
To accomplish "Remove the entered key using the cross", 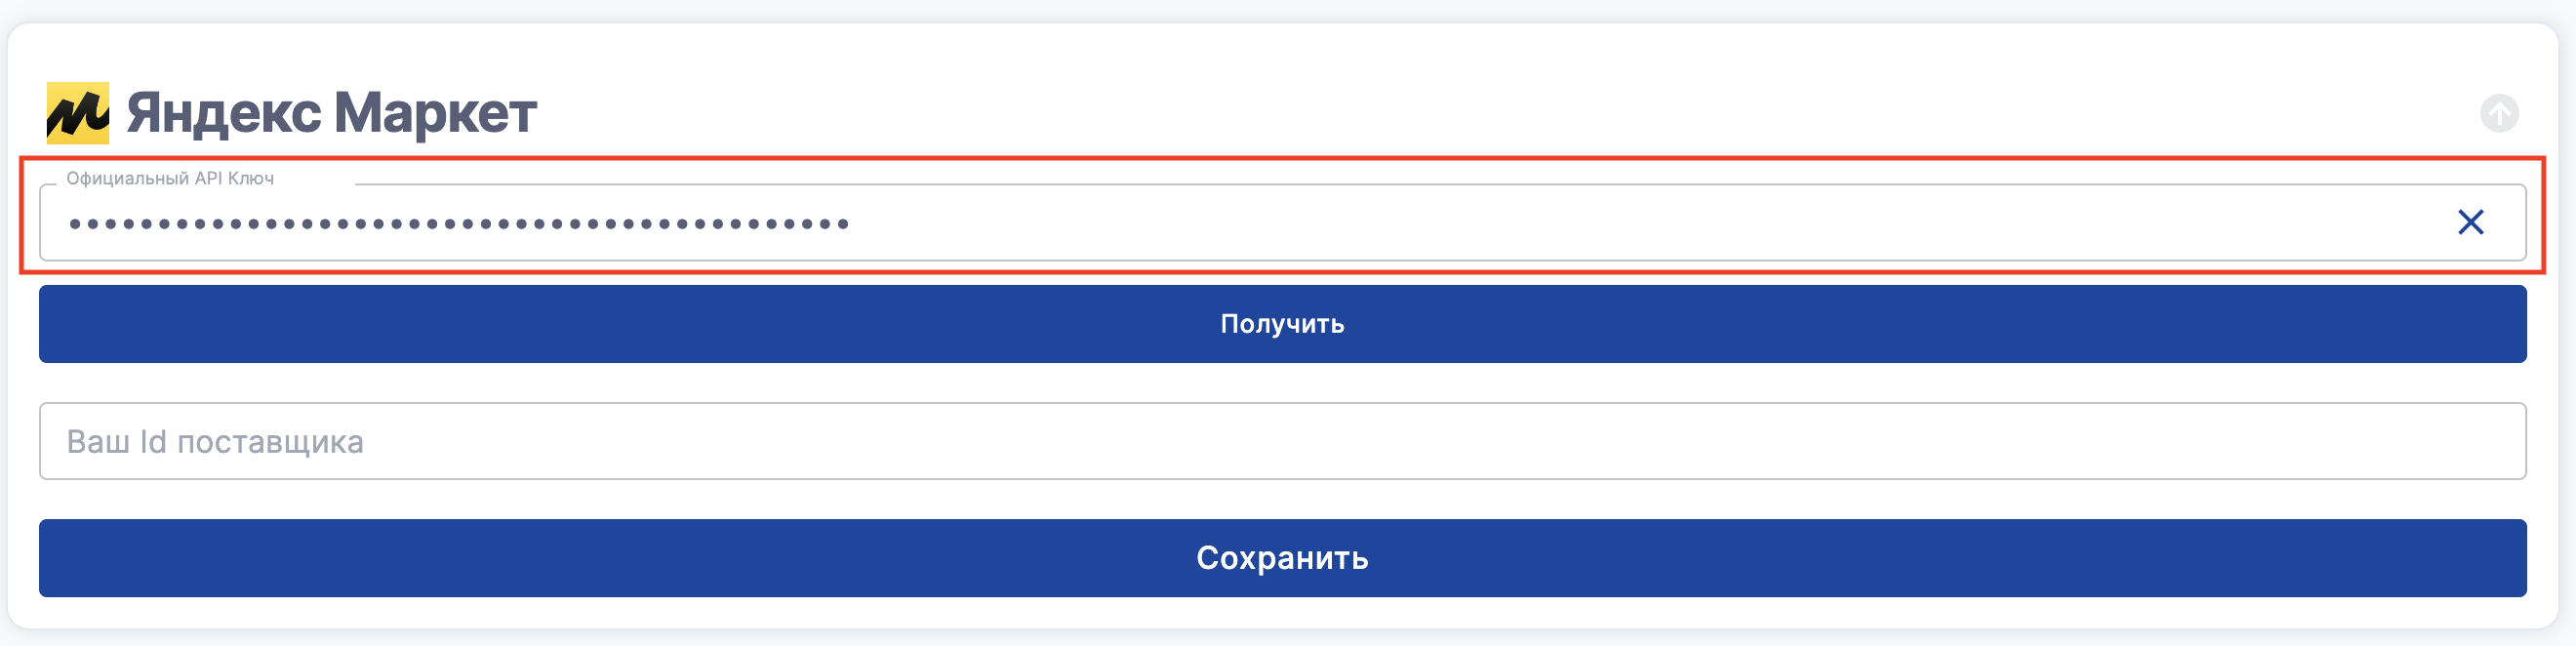I will tap(2470, 222).
